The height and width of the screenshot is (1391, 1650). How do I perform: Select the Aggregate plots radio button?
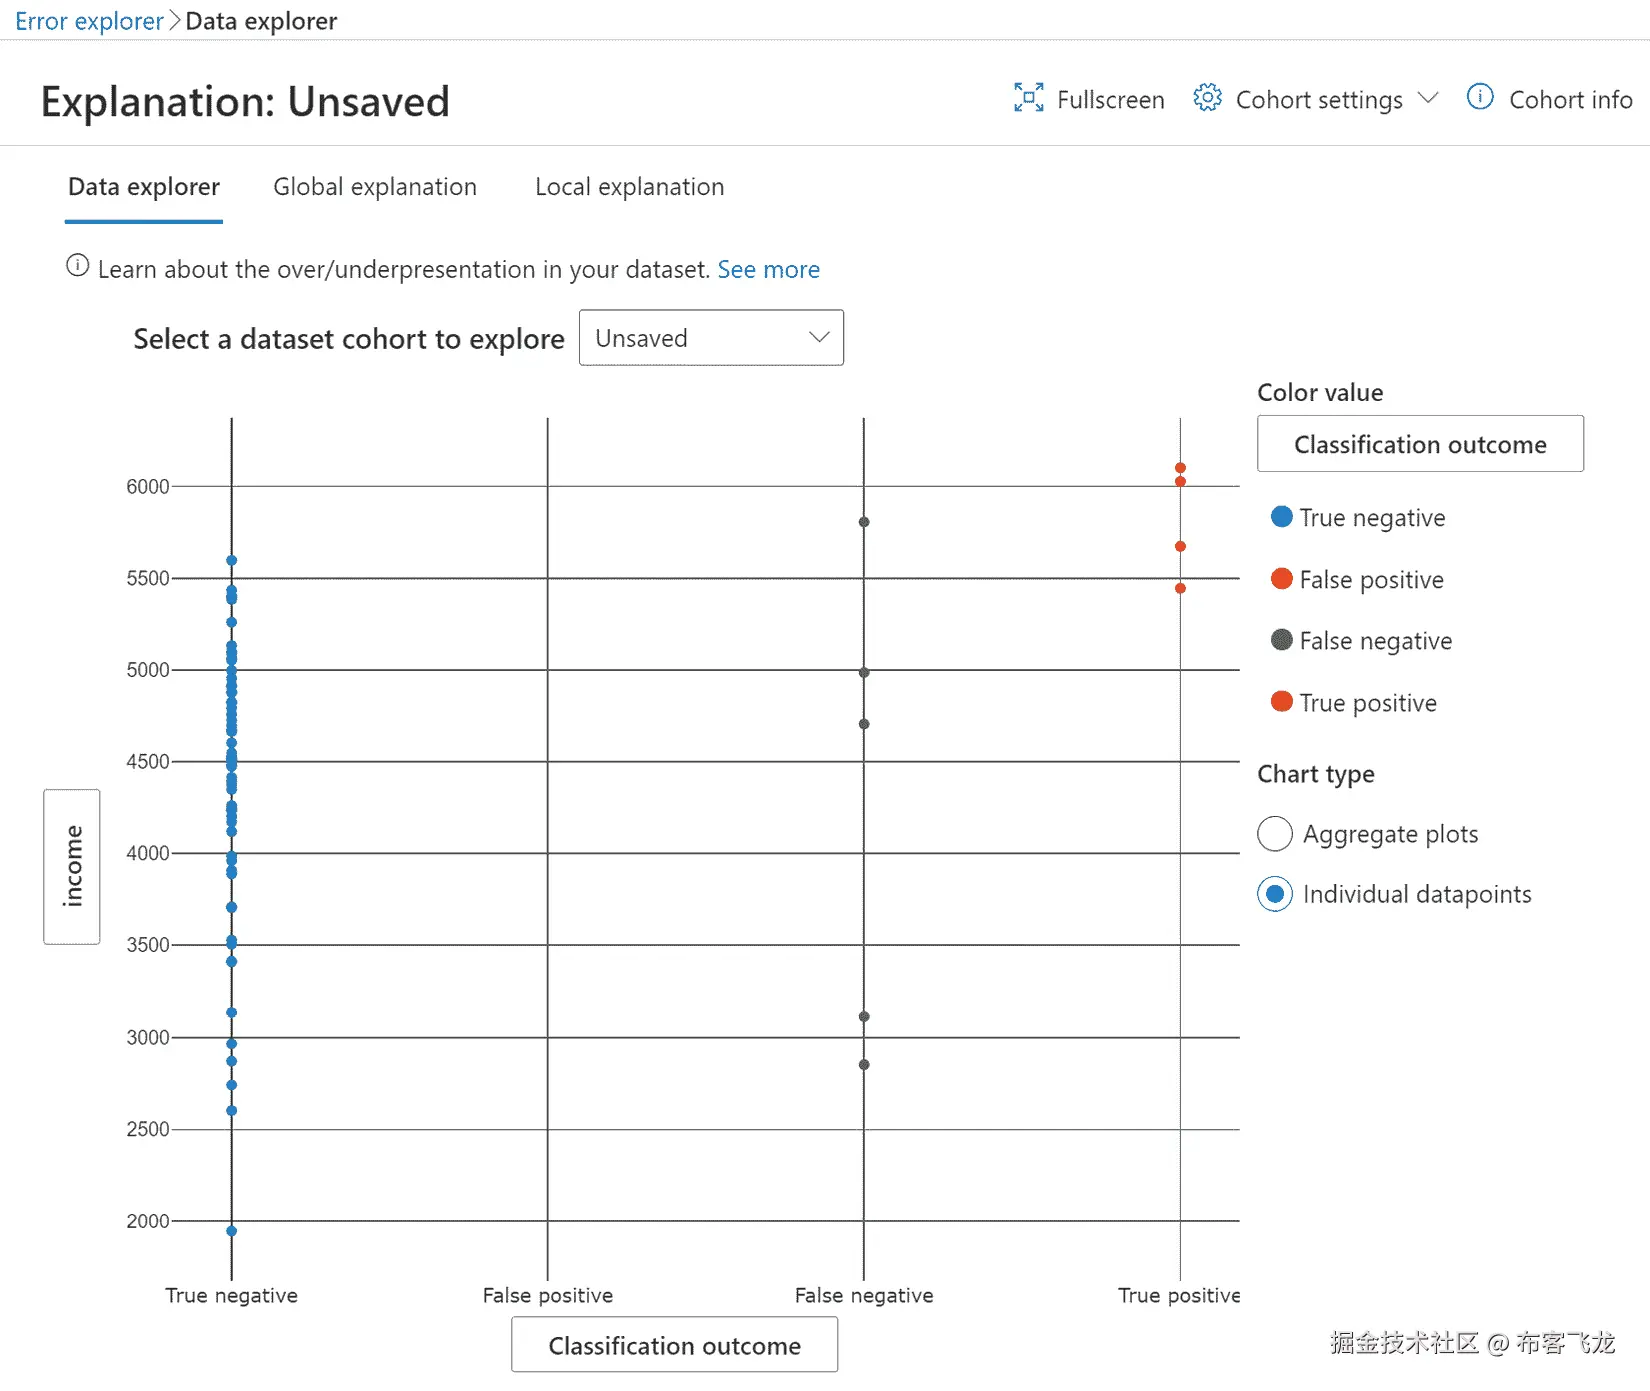coord(1275,834)
